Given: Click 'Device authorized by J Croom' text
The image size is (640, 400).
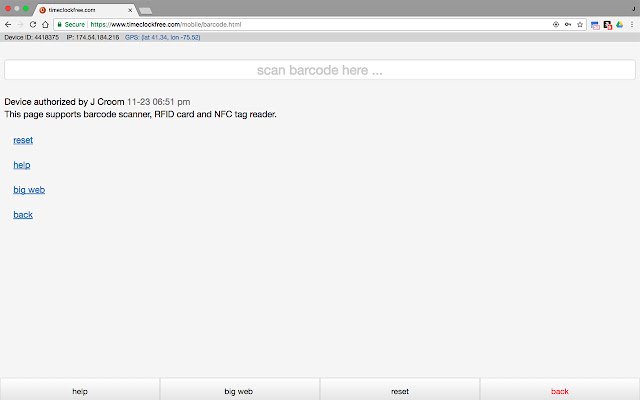Looking at the screenshot, I should click(x=64, y=102).
